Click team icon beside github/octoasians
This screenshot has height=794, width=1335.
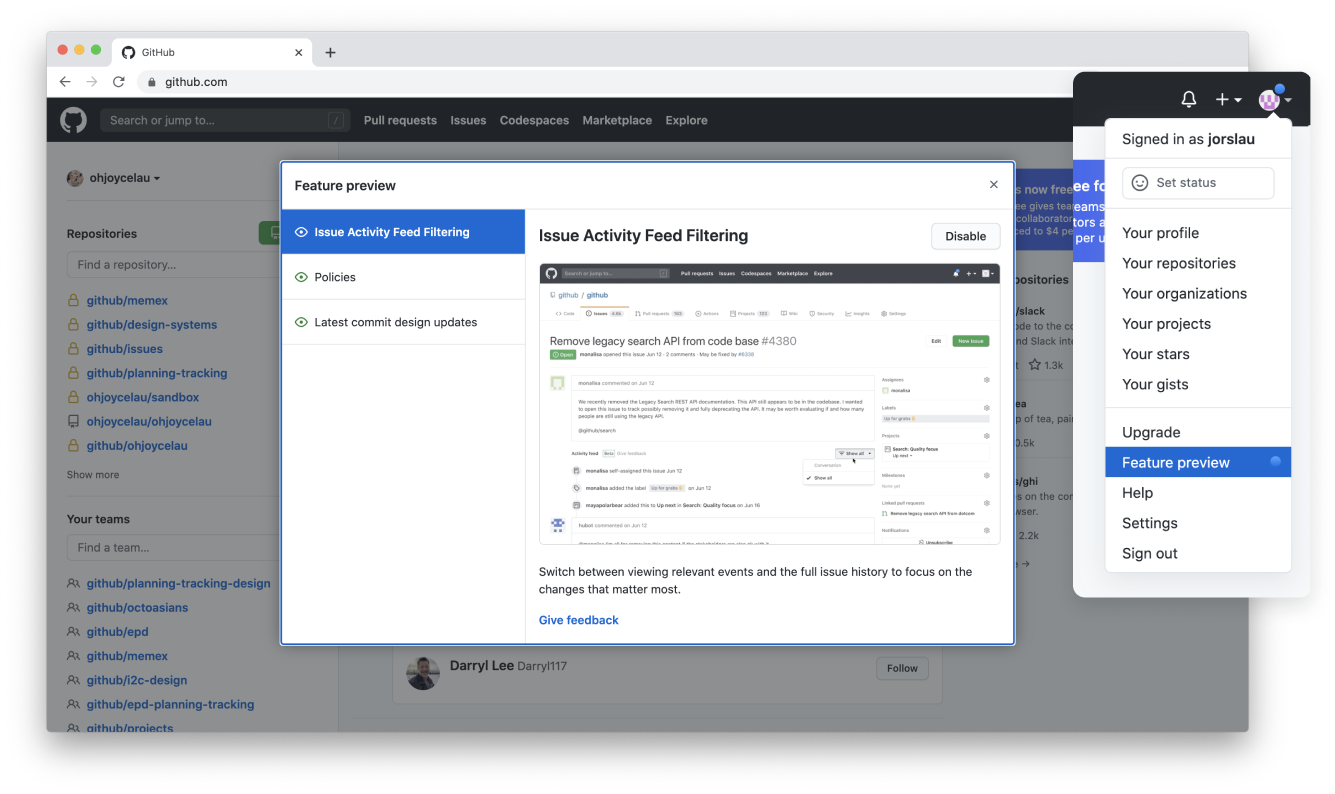[x=73, y=607]
